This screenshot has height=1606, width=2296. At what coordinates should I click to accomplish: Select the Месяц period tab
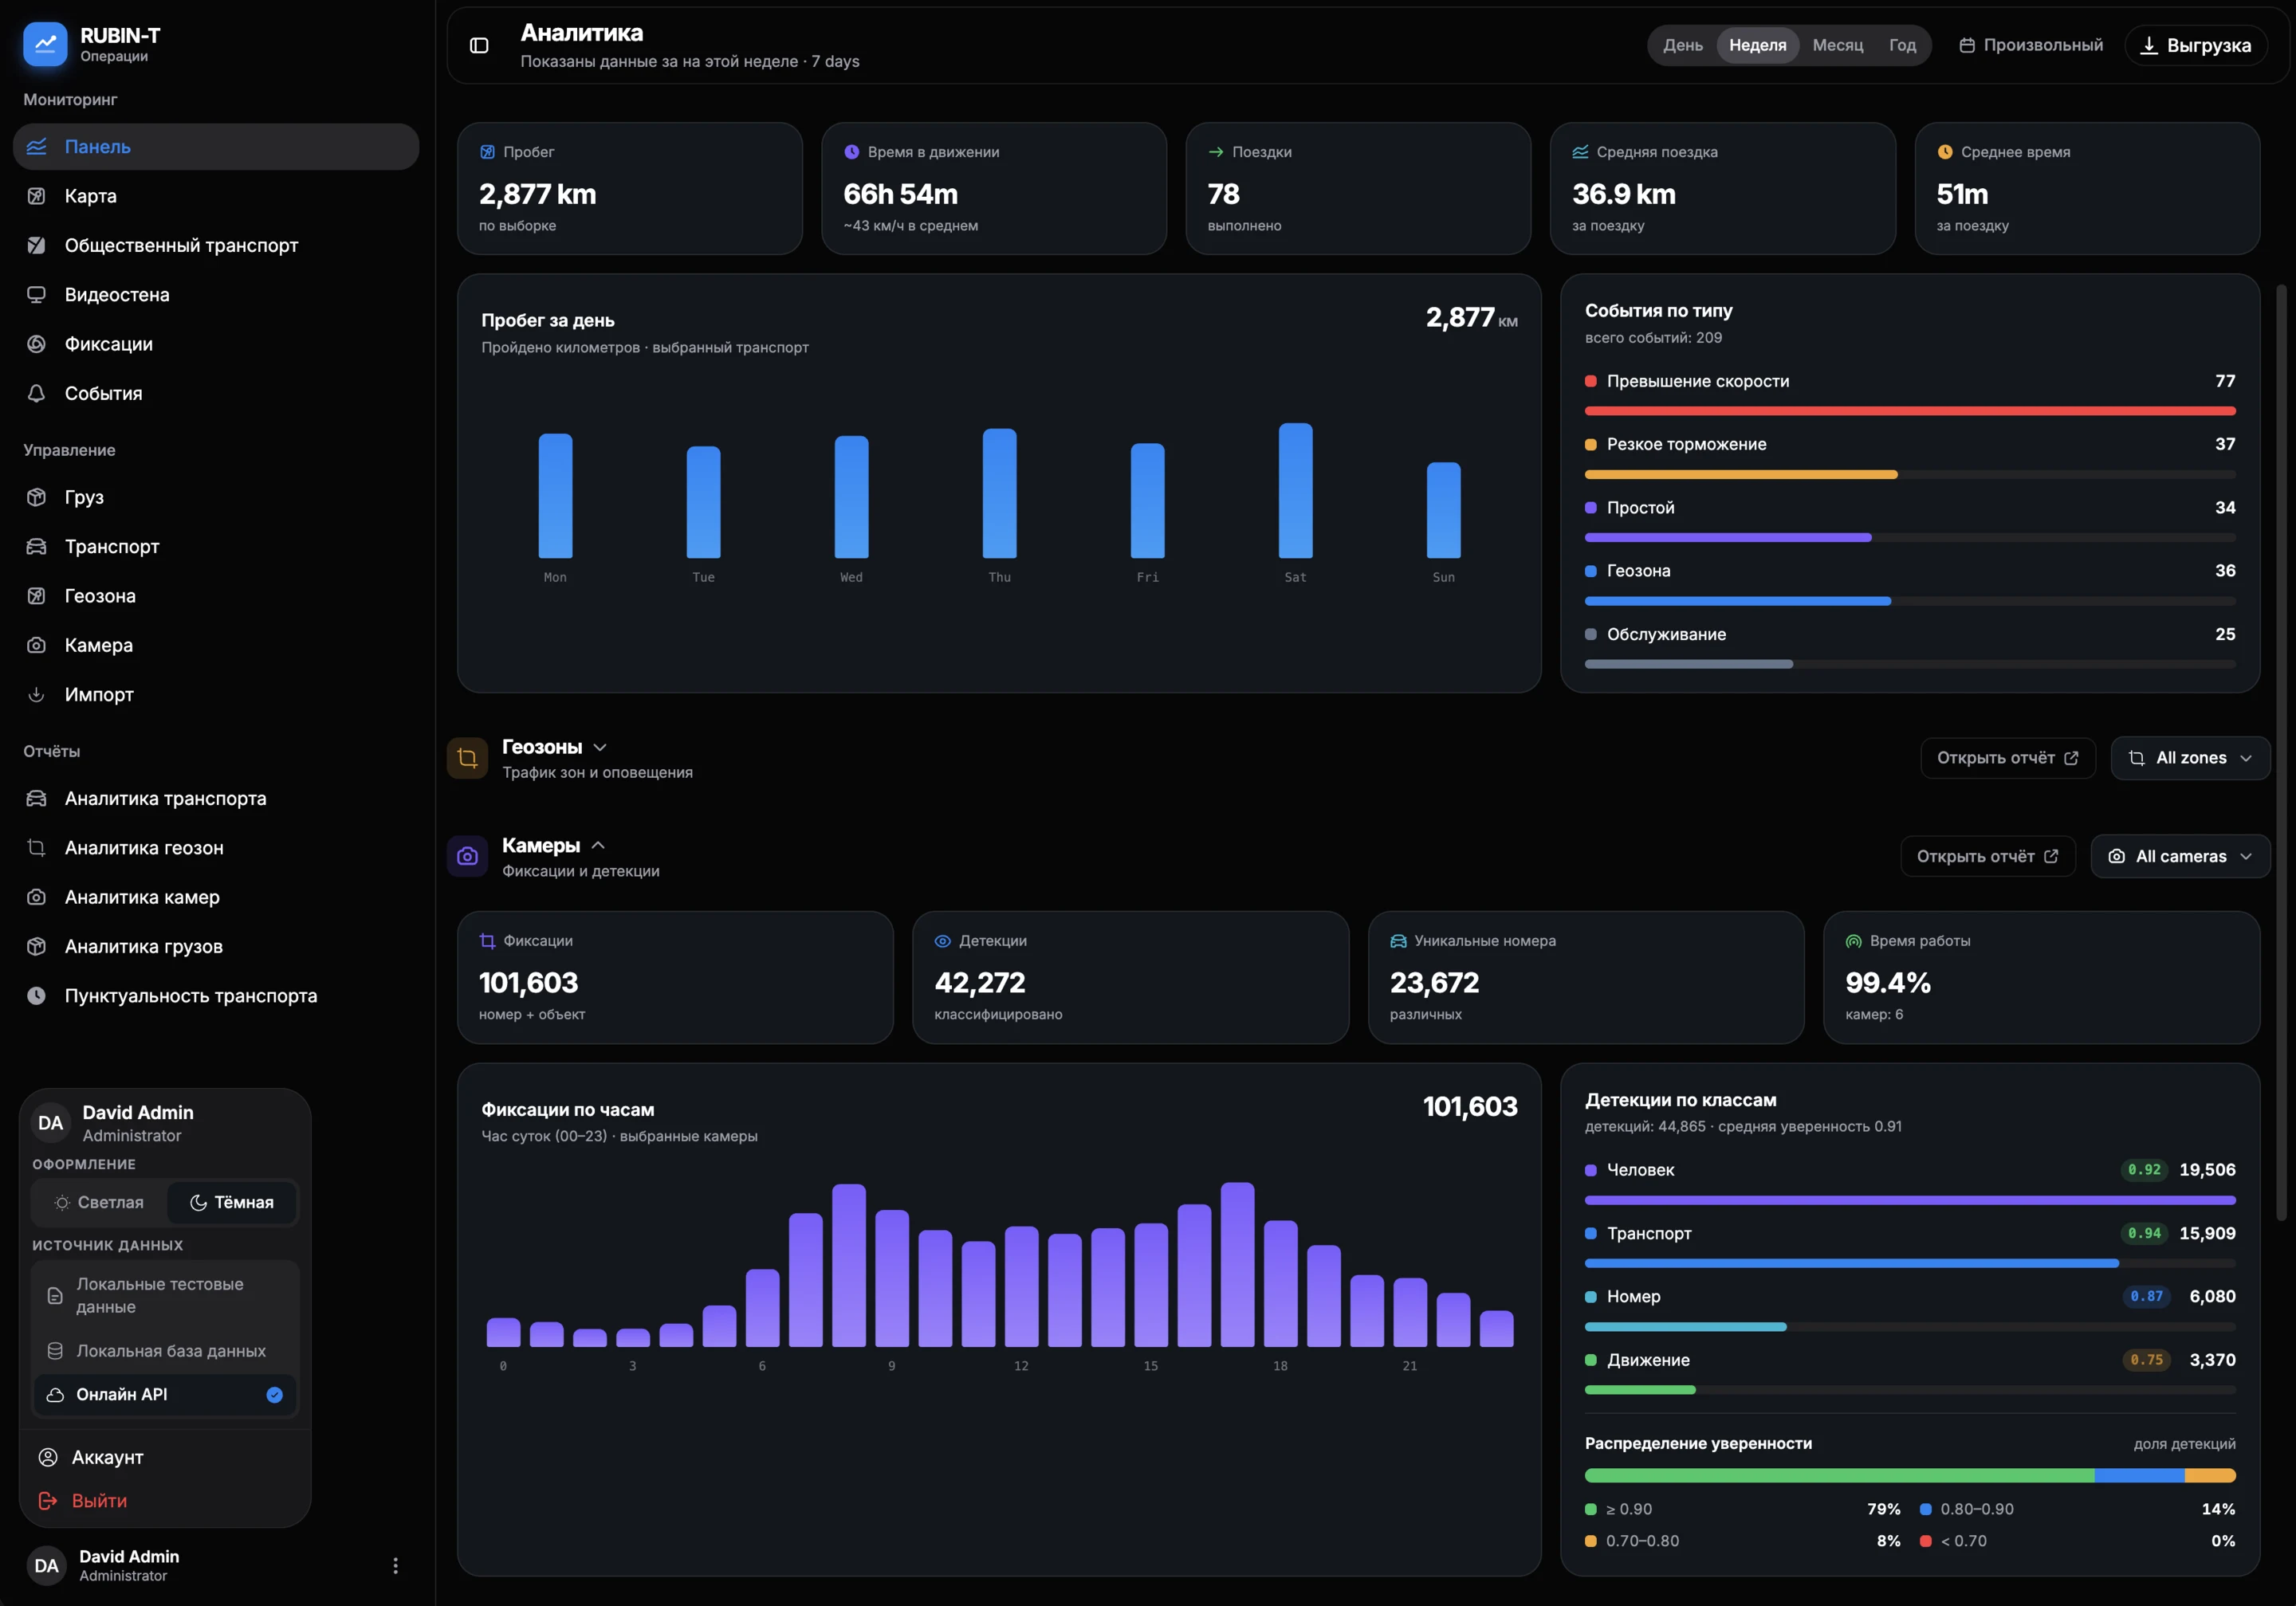tap(1838, 45)
